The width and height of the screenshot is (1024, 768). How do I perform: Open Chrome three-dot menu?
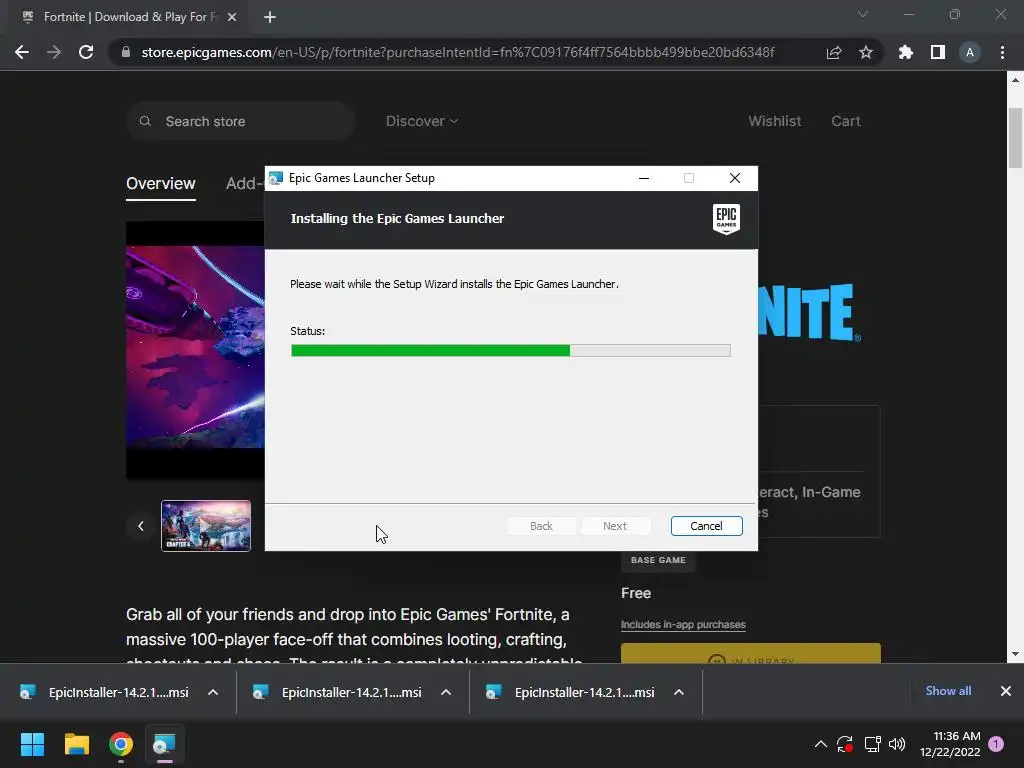pos(1002,52)
